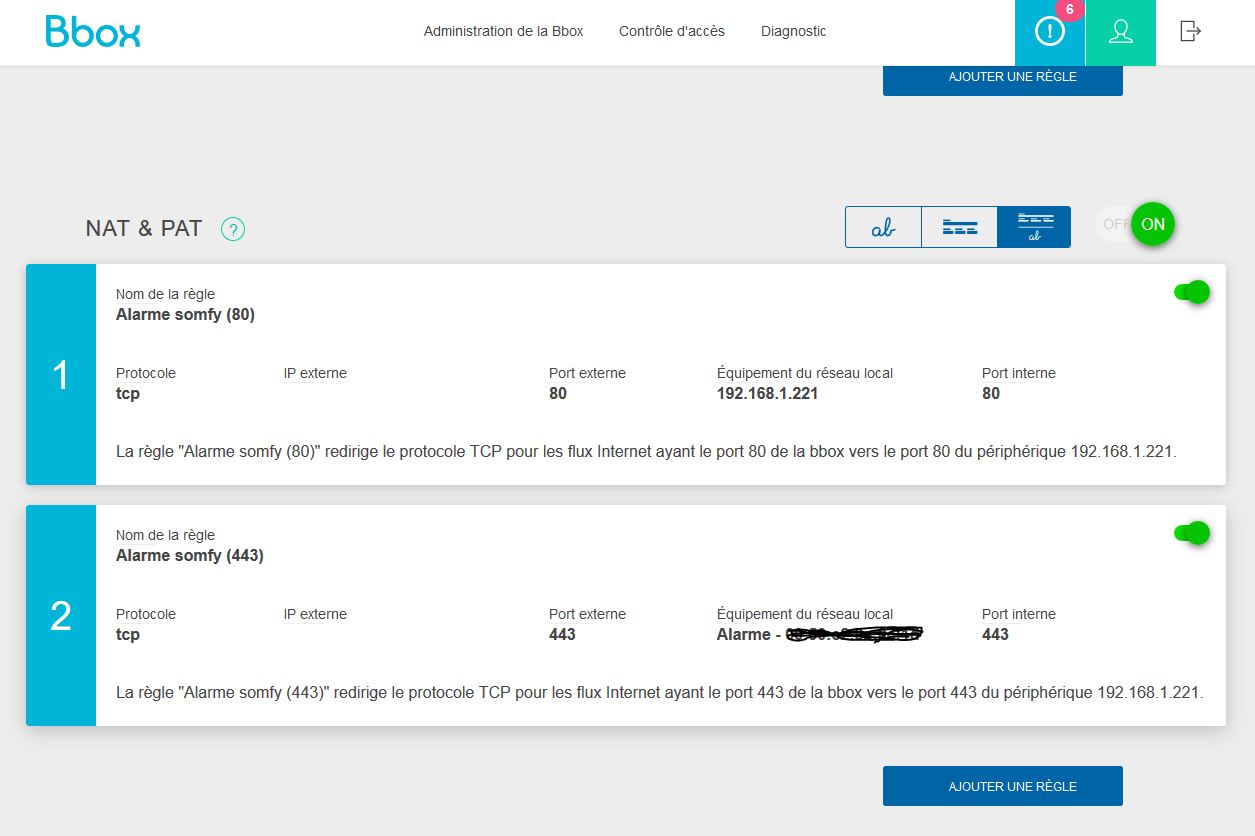
Task: Open the Contrôle d'accès menu
Action: (672, 31)
